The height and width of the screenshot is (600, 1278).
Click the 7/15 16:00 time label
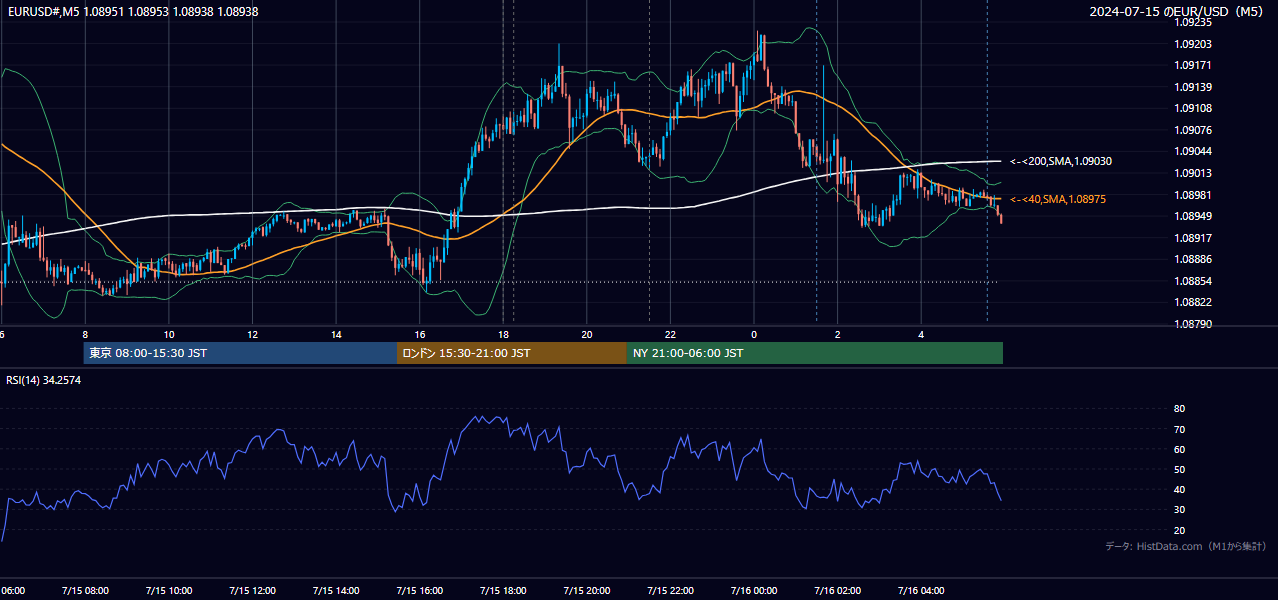tap(419, 590)
